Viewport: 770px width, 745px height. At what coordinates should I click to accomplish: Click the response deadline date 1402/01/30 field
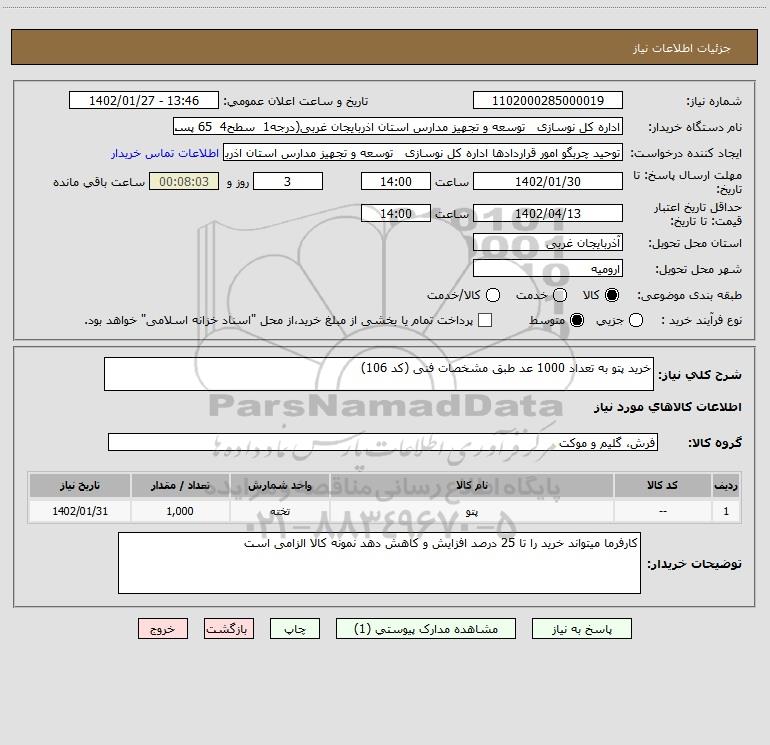click(548, 181)
